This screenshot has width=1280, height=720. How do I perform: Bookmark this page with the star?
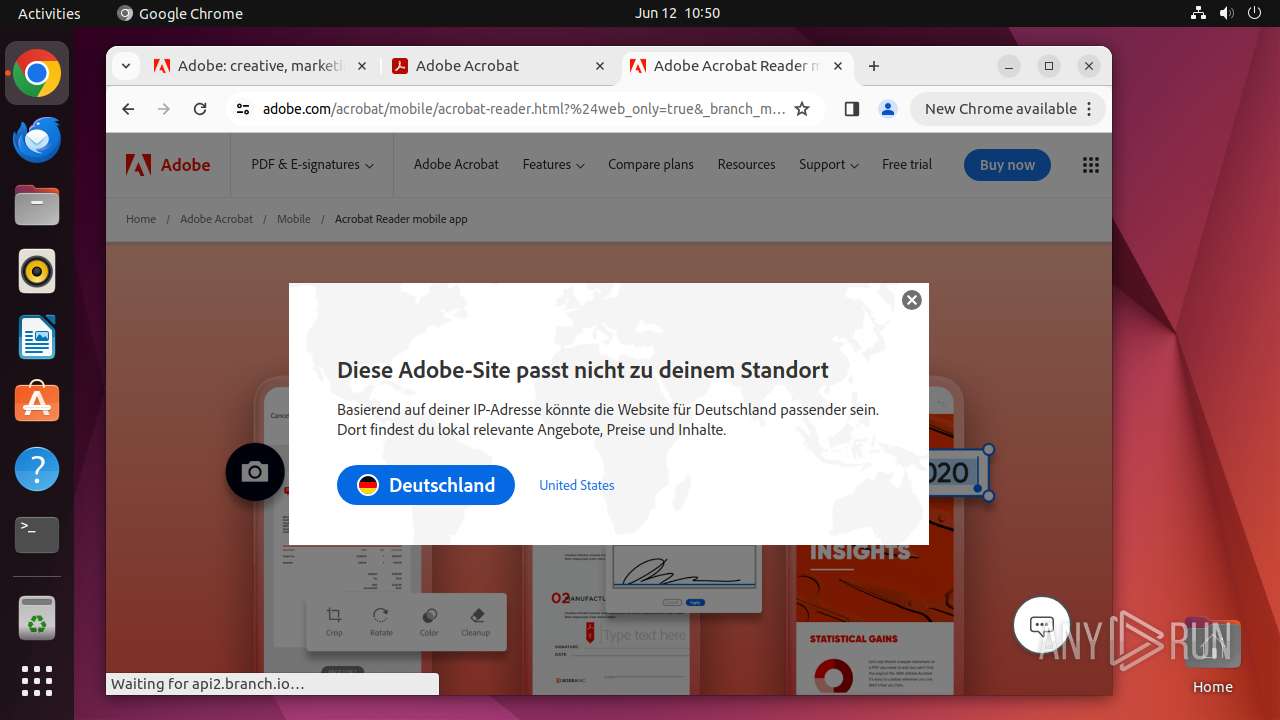click(802, 109)
